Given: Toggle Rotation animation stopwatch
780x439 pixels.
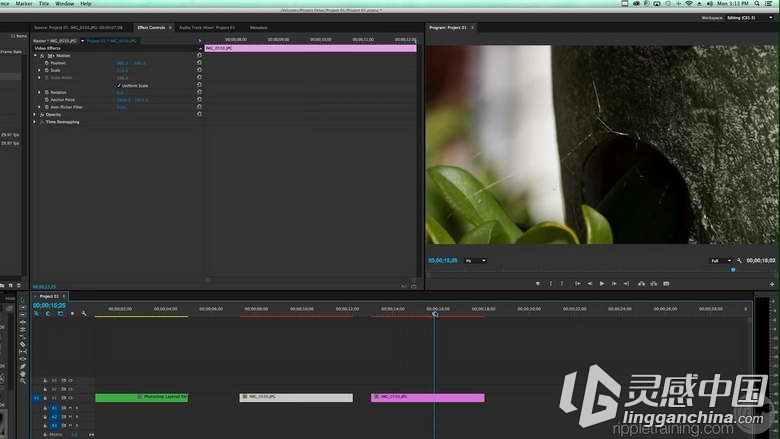Looking at the screenshot, I should (47, 92).
